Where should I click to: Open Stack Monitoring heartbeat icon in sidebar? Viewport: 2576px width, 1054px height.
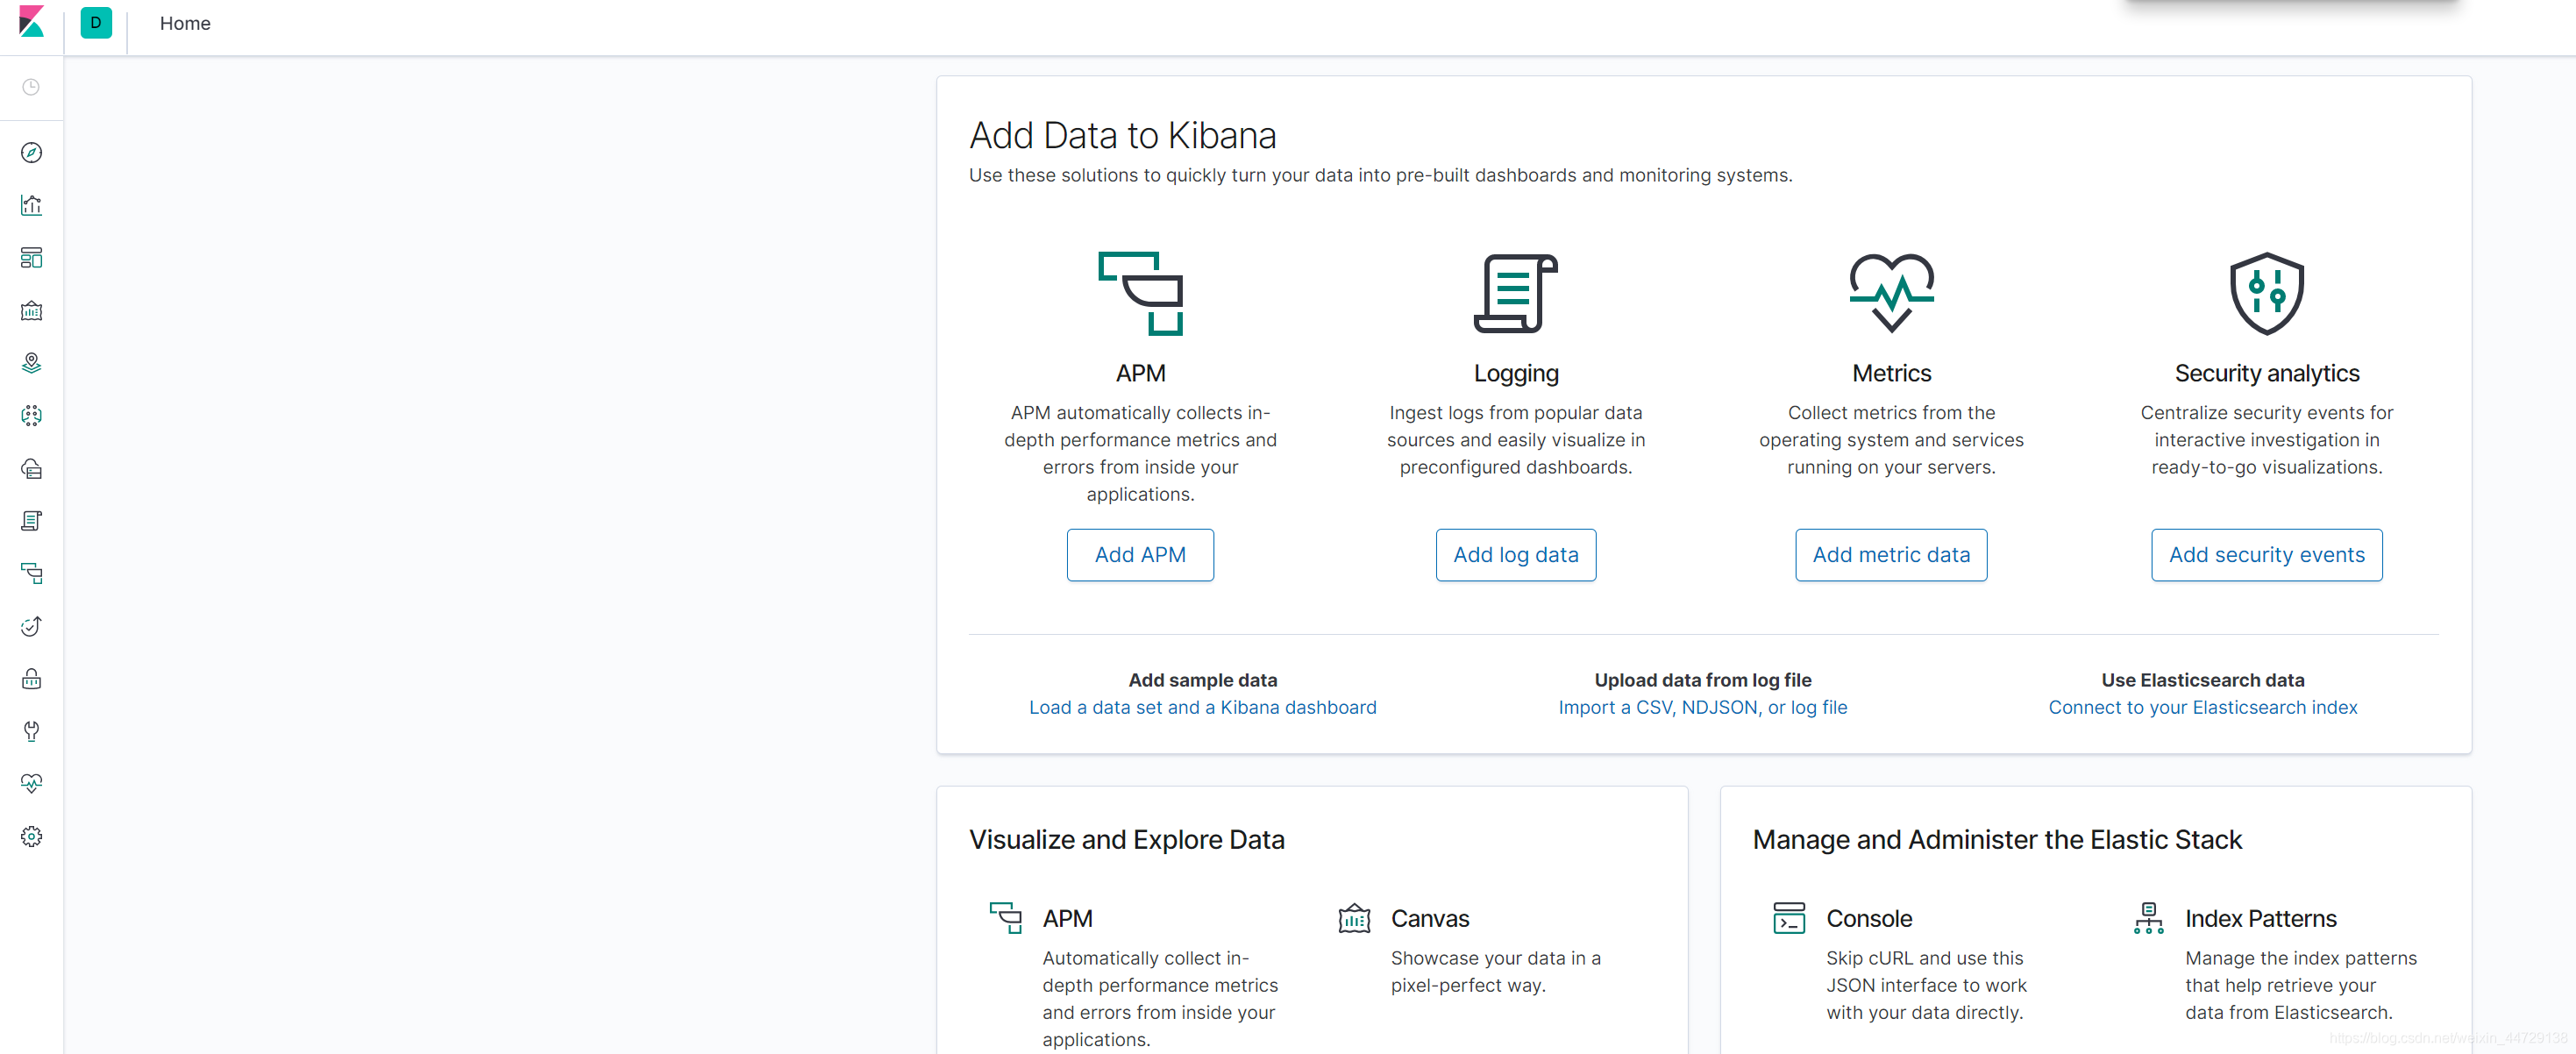tap(31, 784)
